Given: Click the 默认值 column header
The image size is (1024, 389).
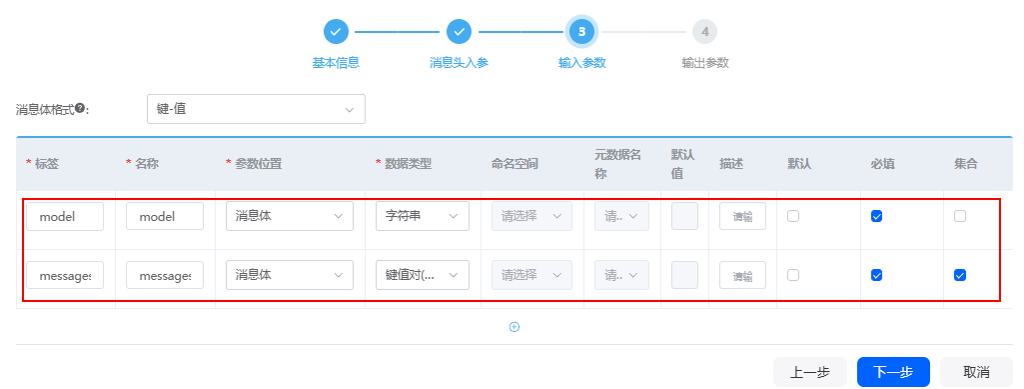Looking at the screenshot, I should click(683, 164).
